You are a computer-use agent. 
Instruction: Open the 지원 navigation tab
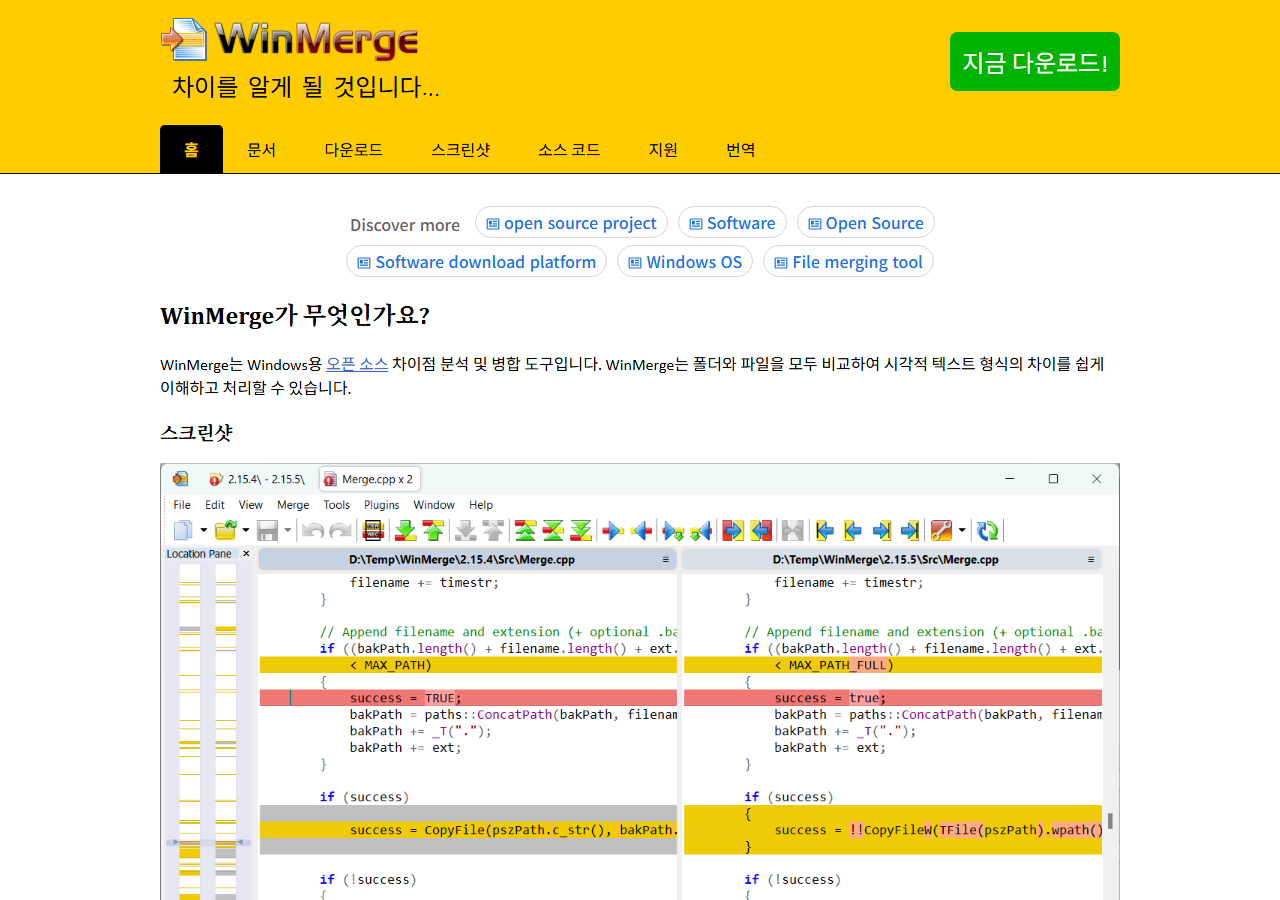click(663, 149)
